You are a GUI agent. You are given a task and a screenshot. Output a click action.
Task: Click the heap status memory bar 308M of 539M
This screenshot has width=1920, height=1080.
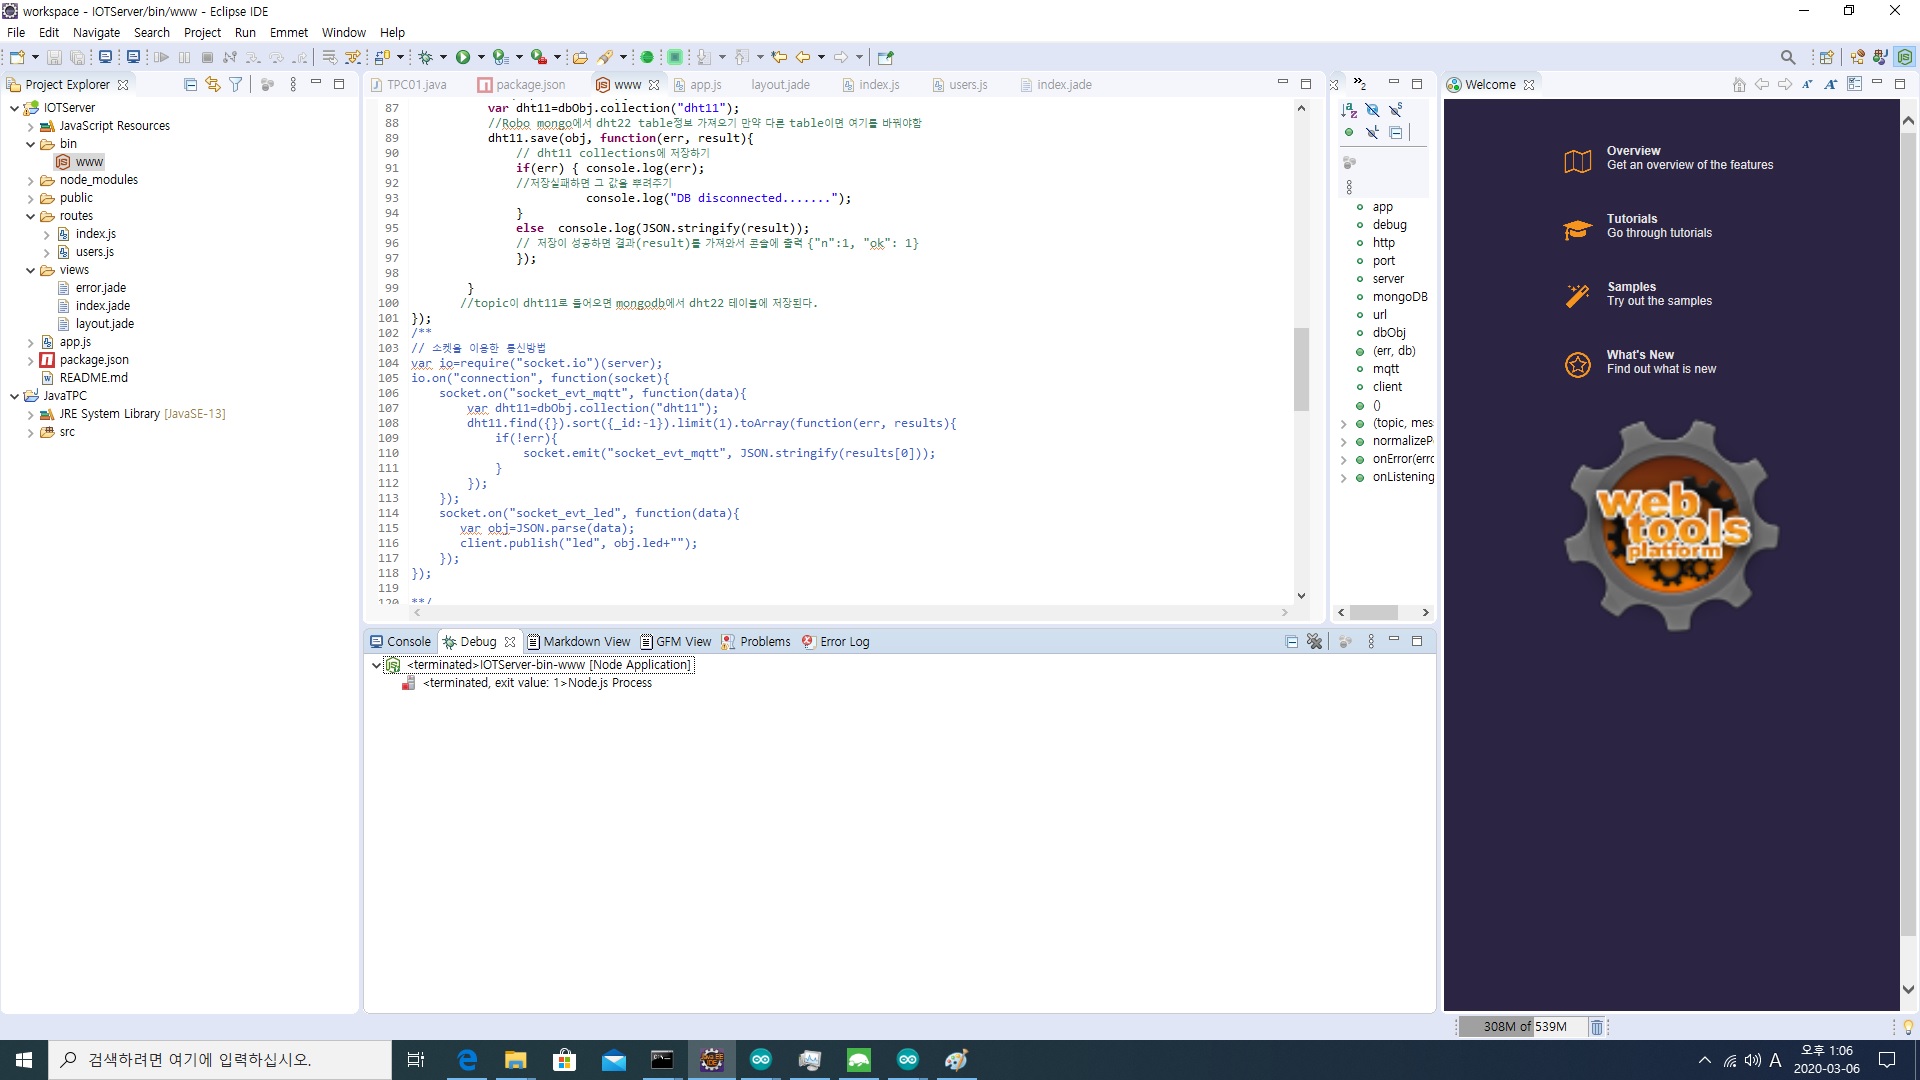tap(1523, 1027)
